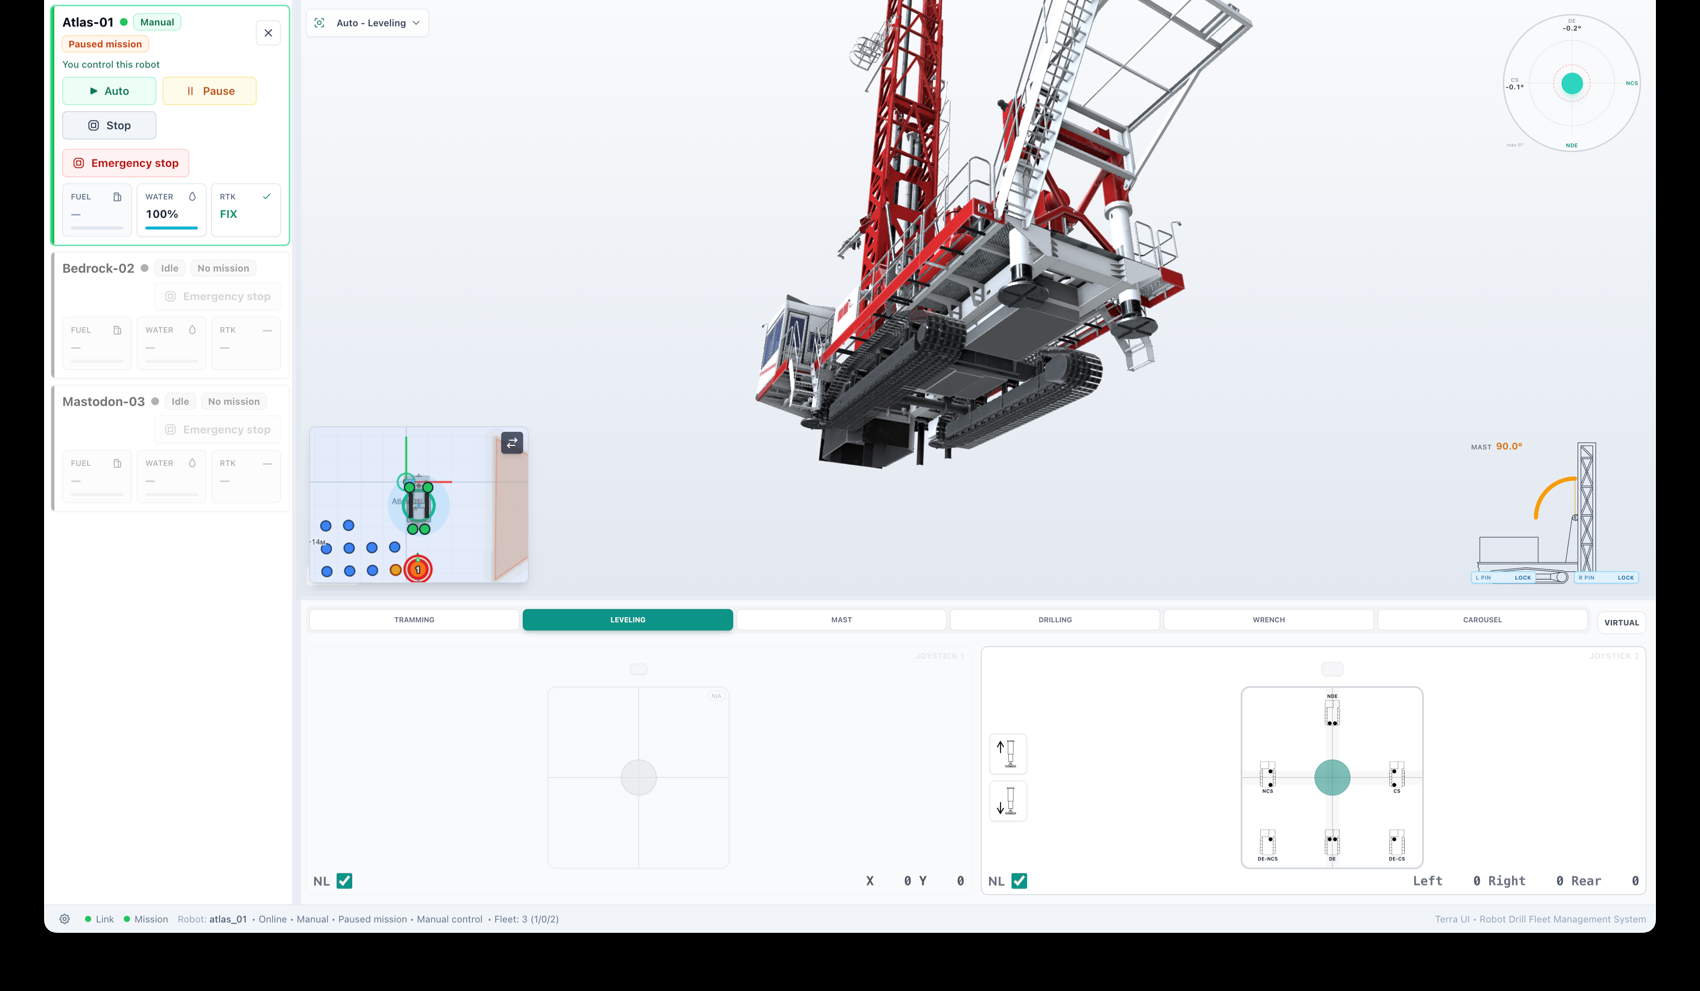Open the Auto - Leveling view dropdown
This screenshot has height=991, width=1700.
[368, 23]
